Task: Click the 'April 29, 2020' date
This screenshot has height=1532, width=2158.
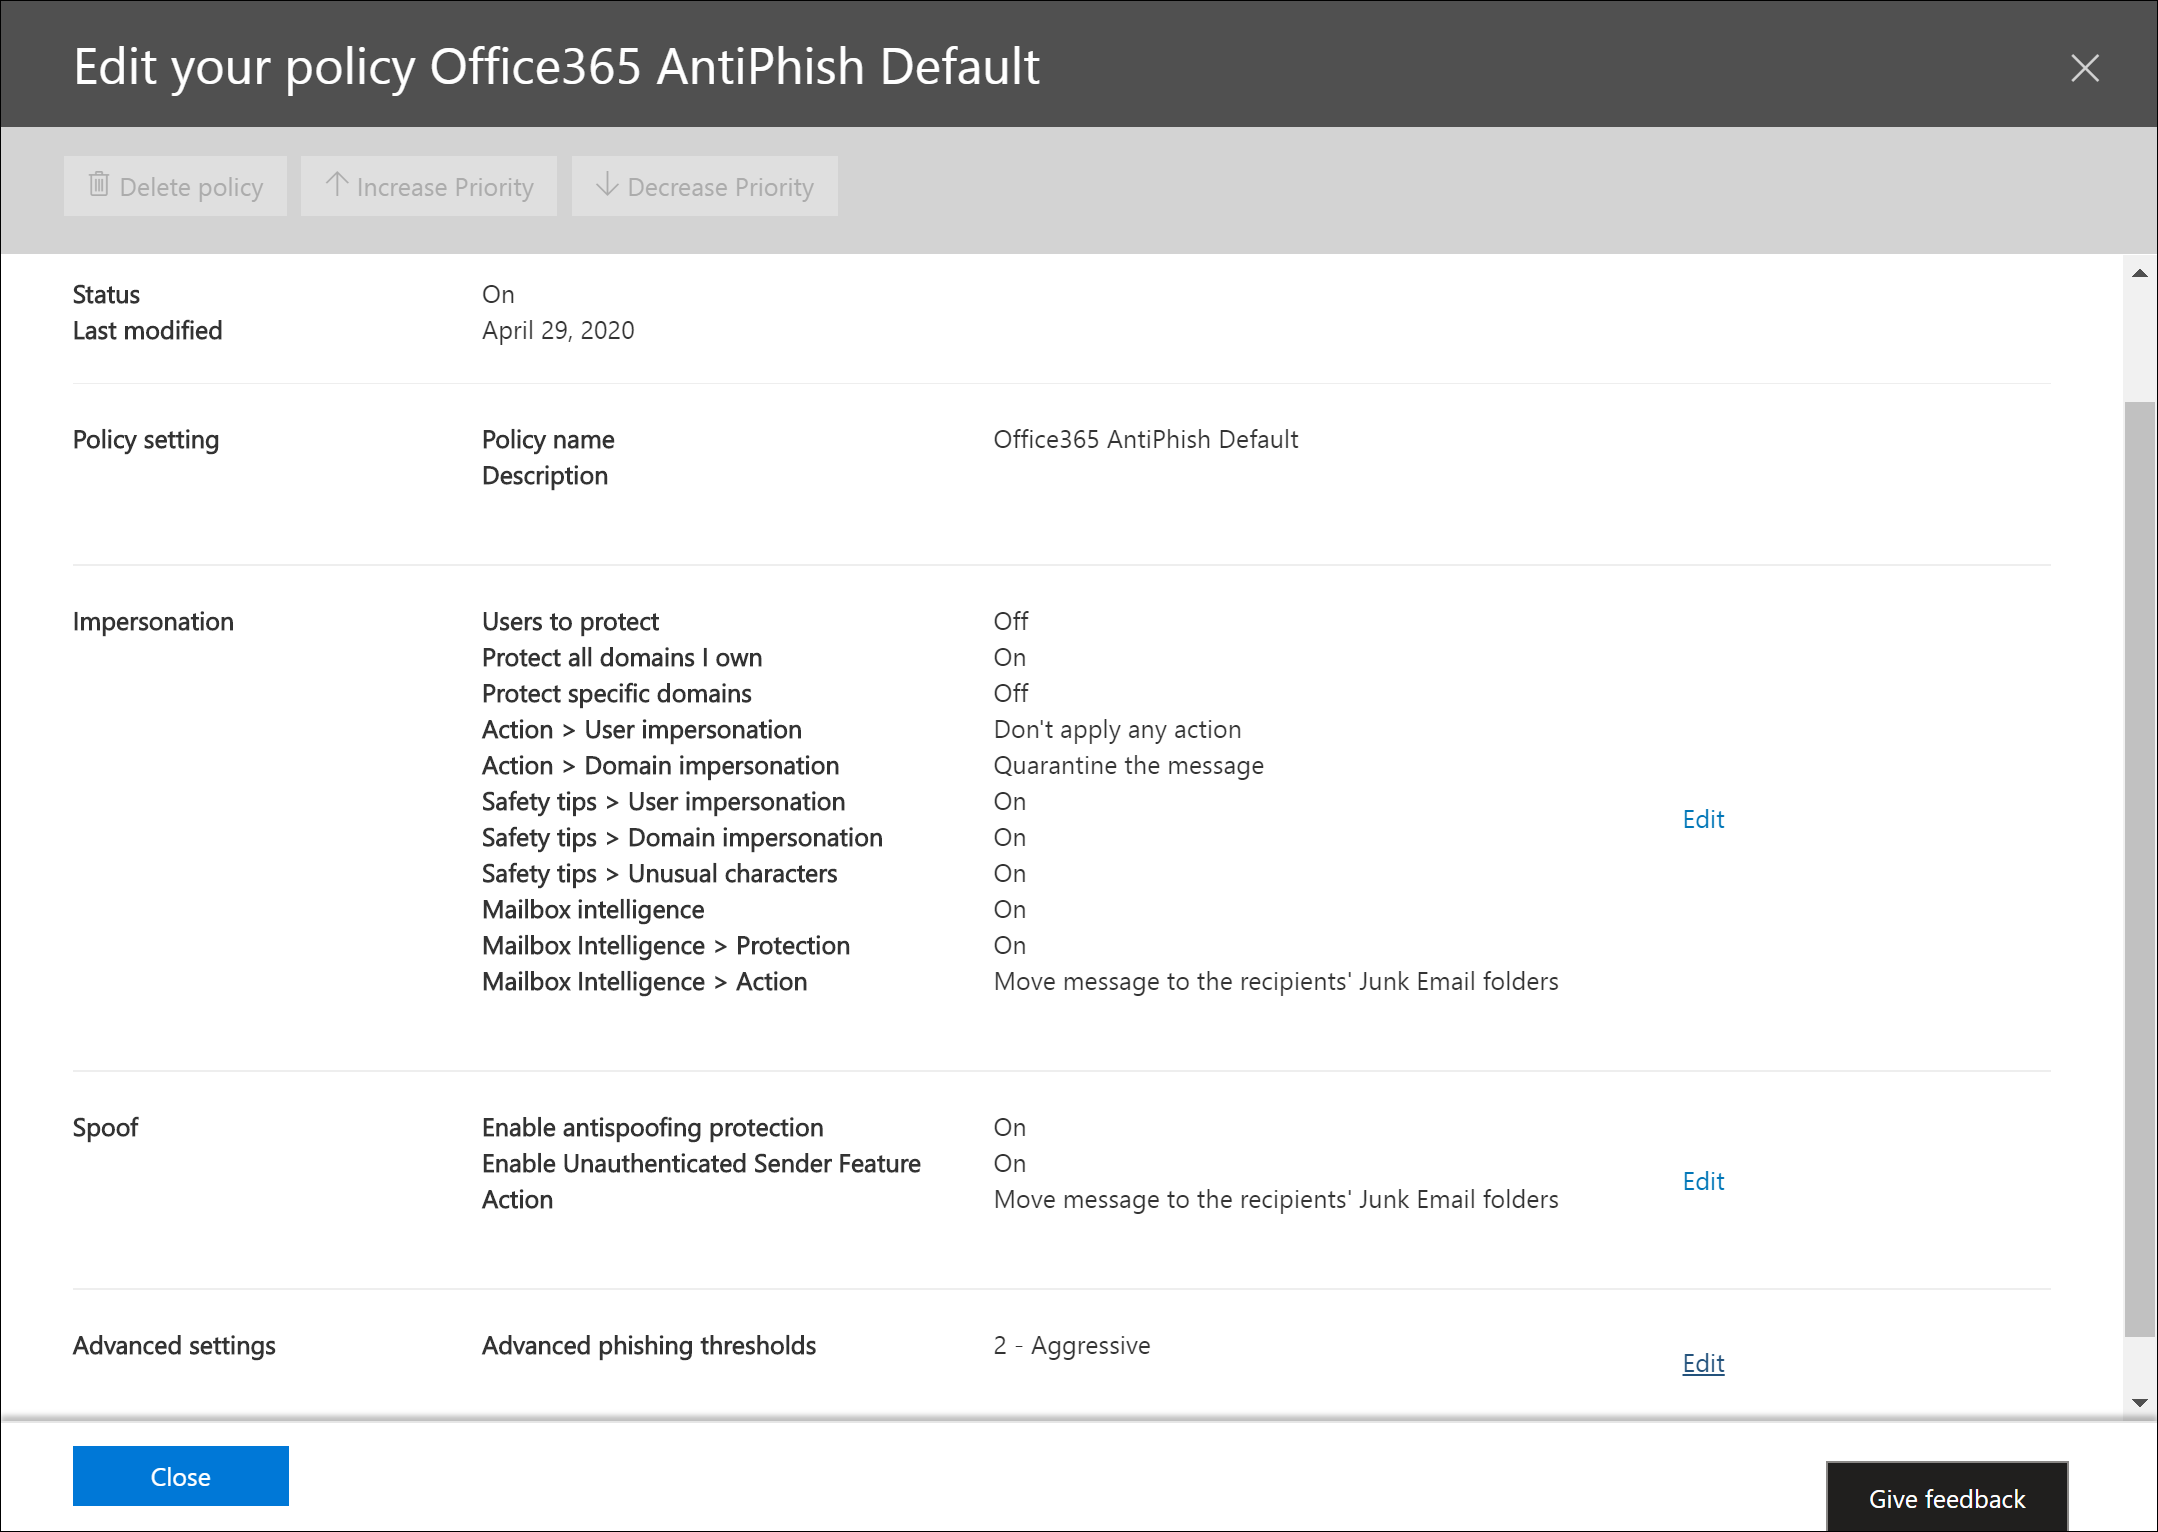Action: [558, 331]
